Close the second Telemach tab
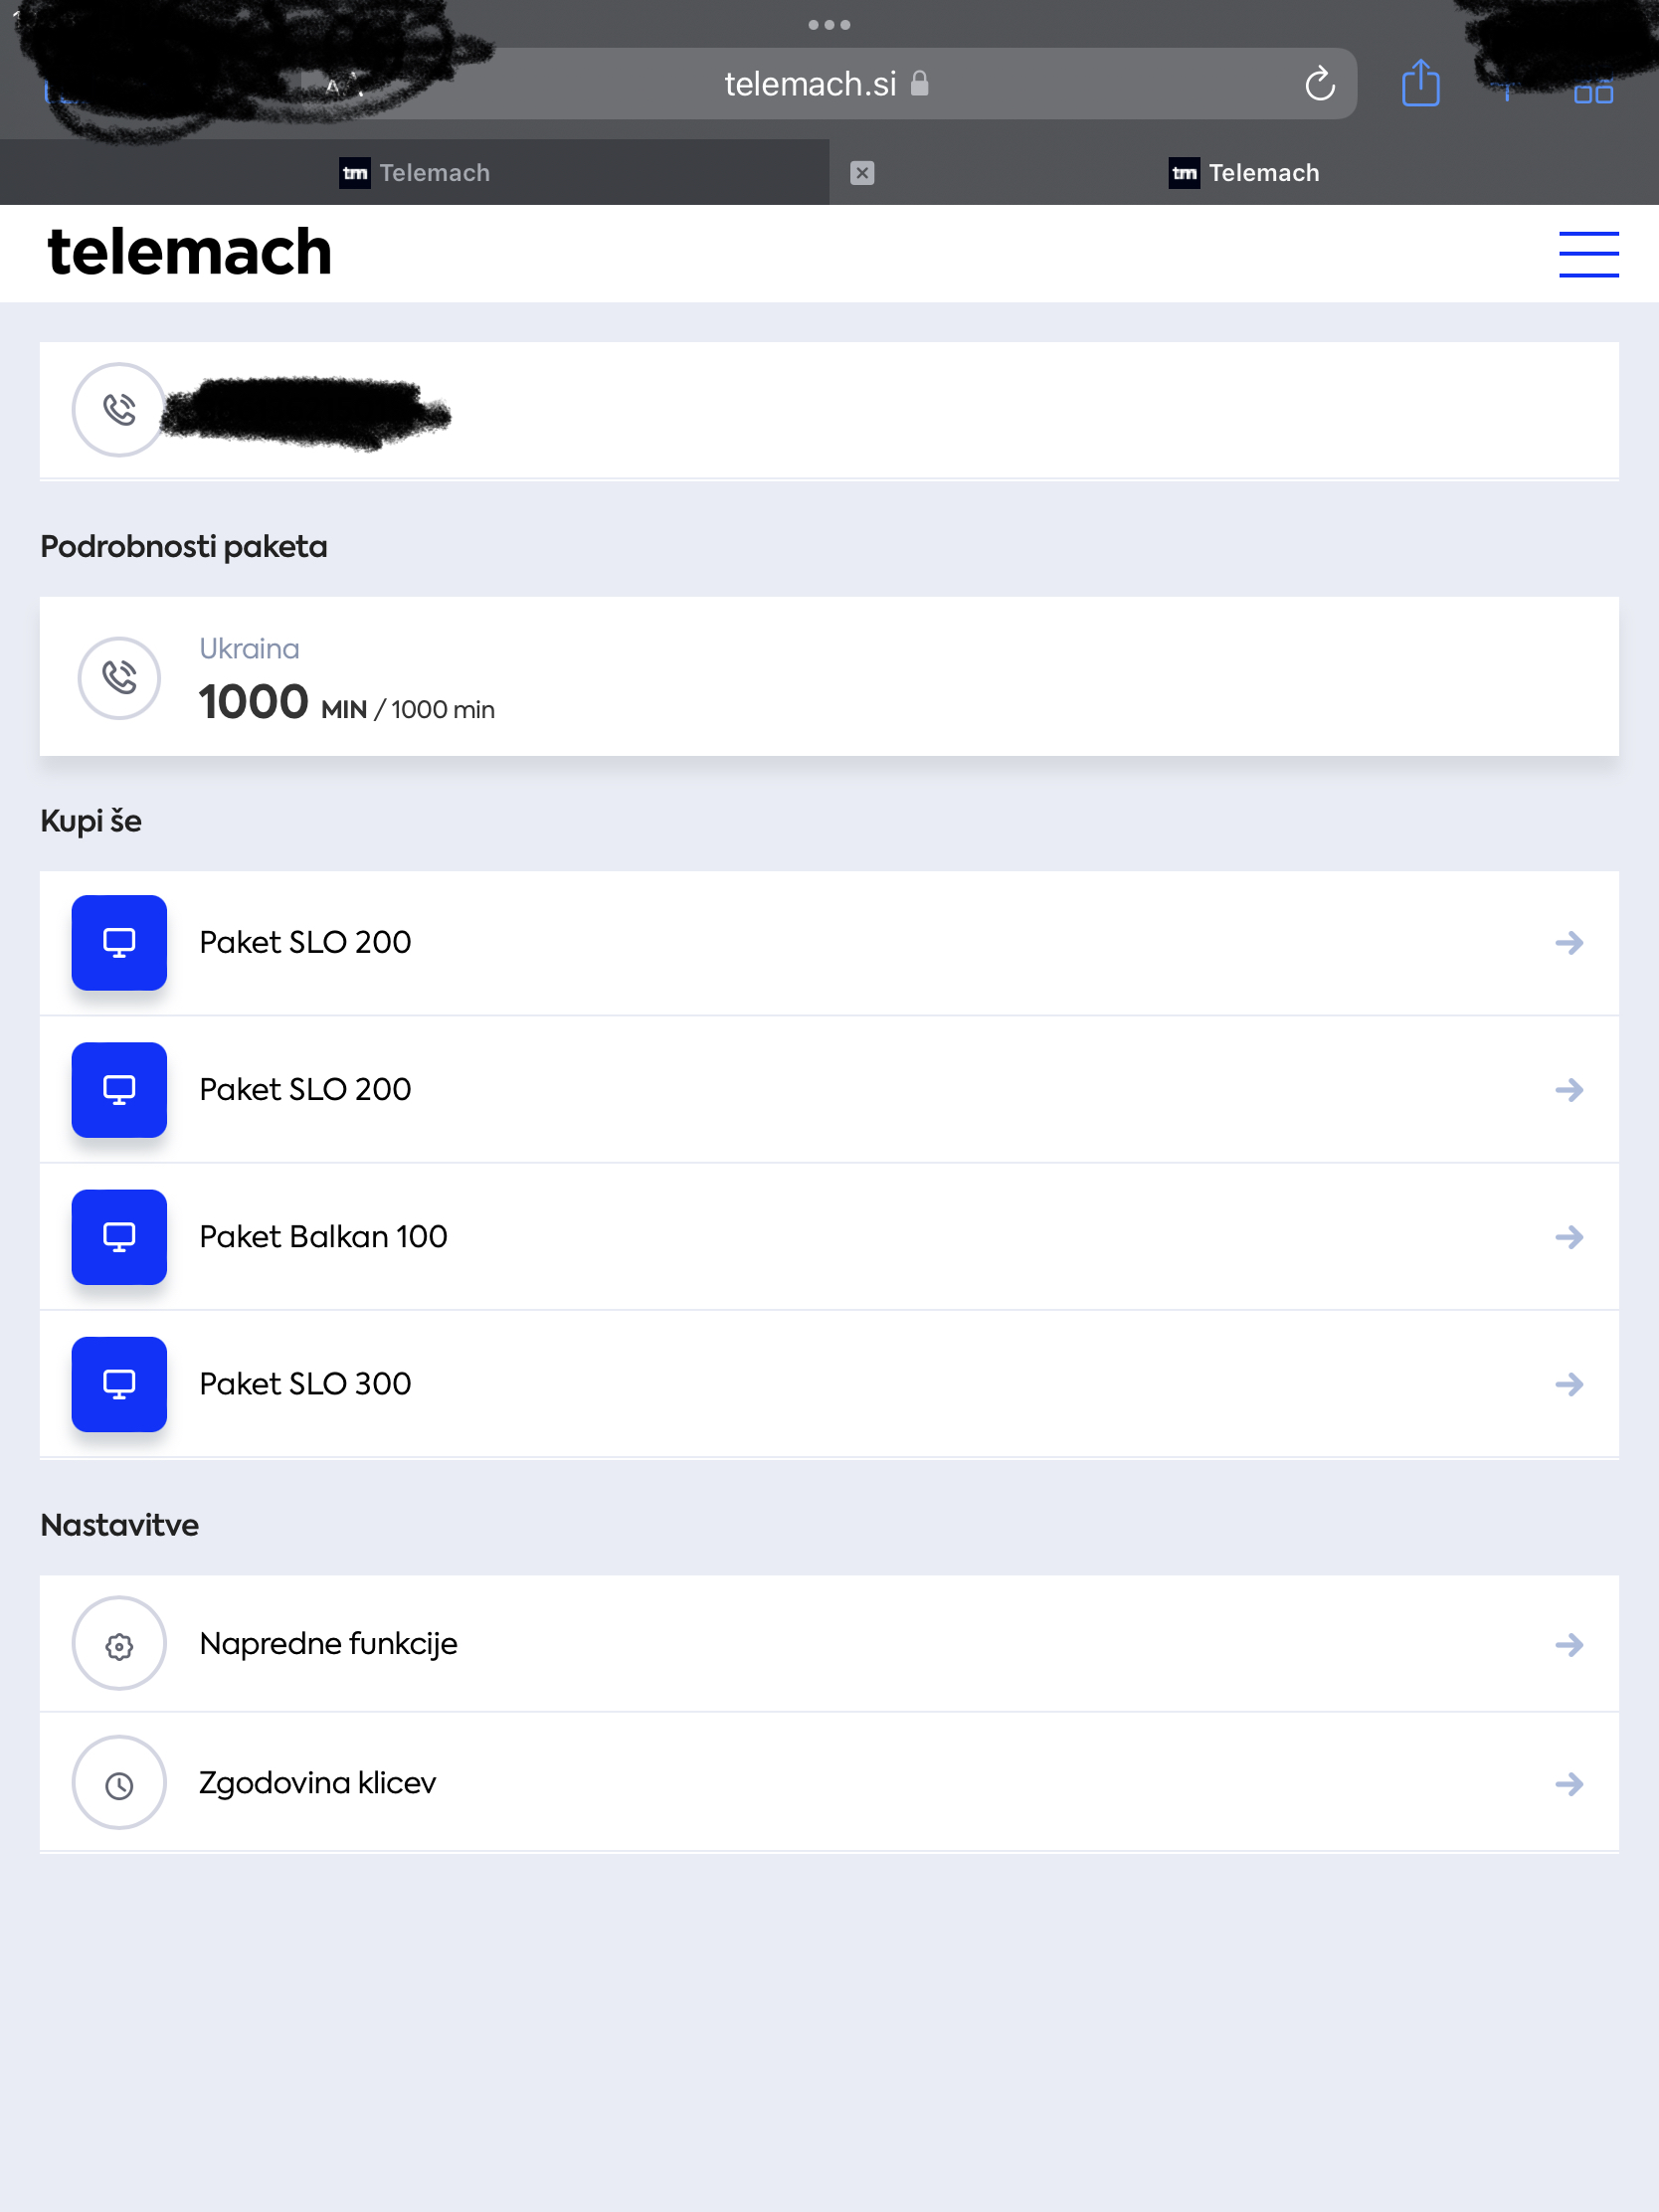The width and height of the screenshot is (1659, 2212). (x=862, y=173)
